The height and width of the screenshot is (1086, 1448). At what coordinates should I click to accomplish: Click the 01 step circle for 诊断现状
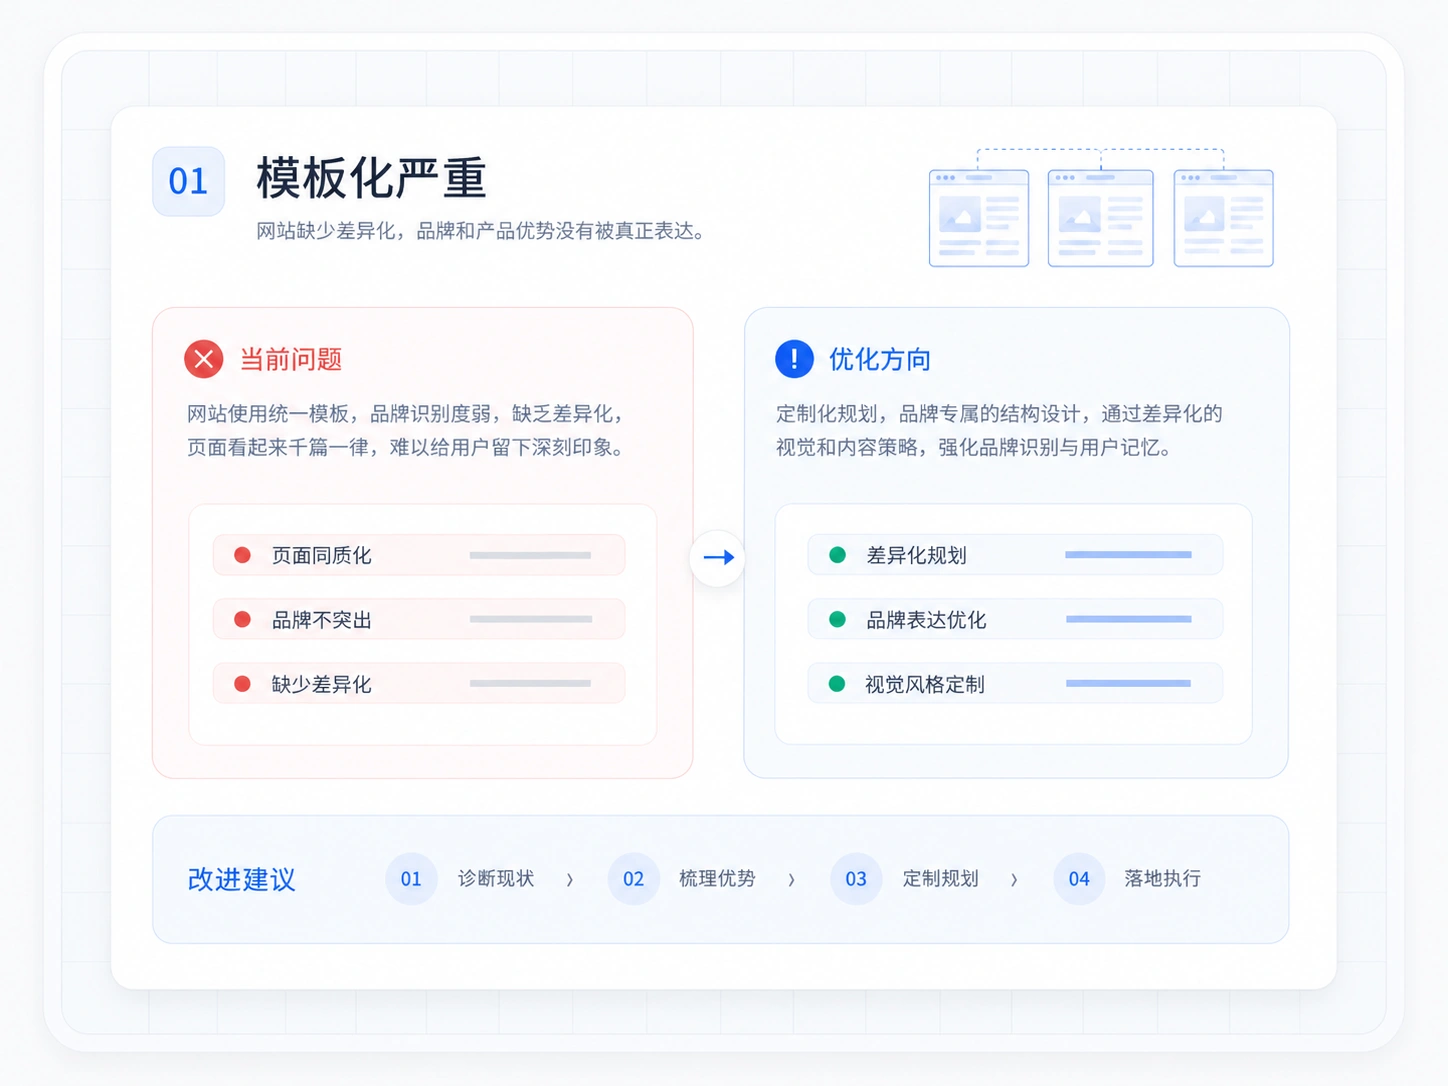pyautogui.click(x=411, y=879)
